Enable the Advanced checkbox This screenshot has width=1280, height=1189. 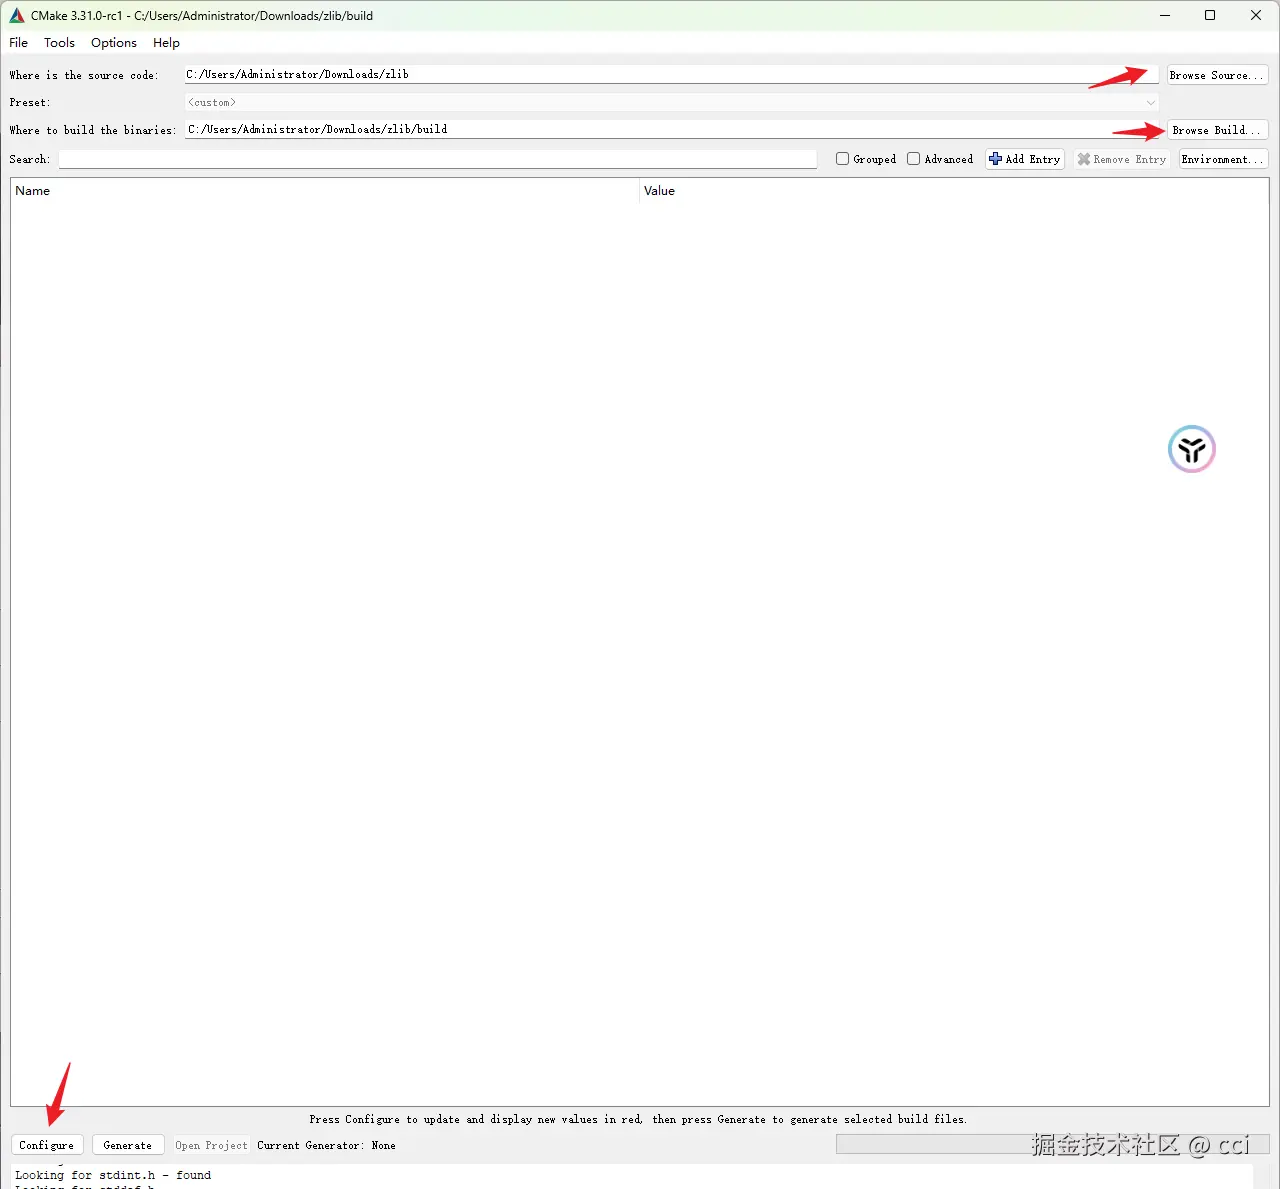coord(913,159)
